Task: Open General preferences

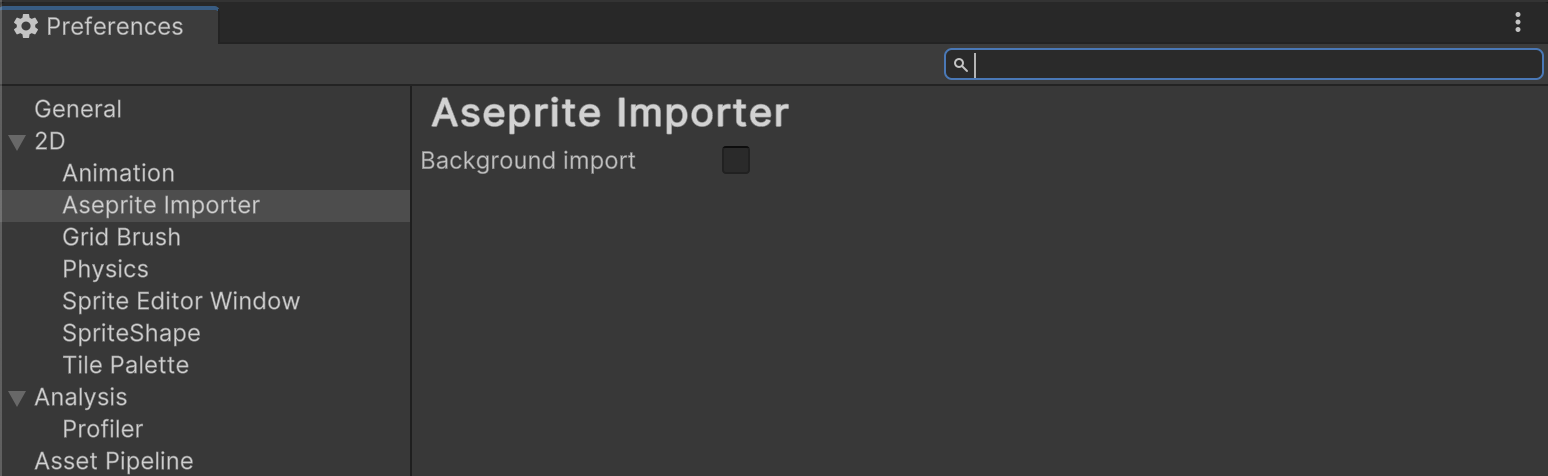Action: pyautogui.click(x=78, y=109)
